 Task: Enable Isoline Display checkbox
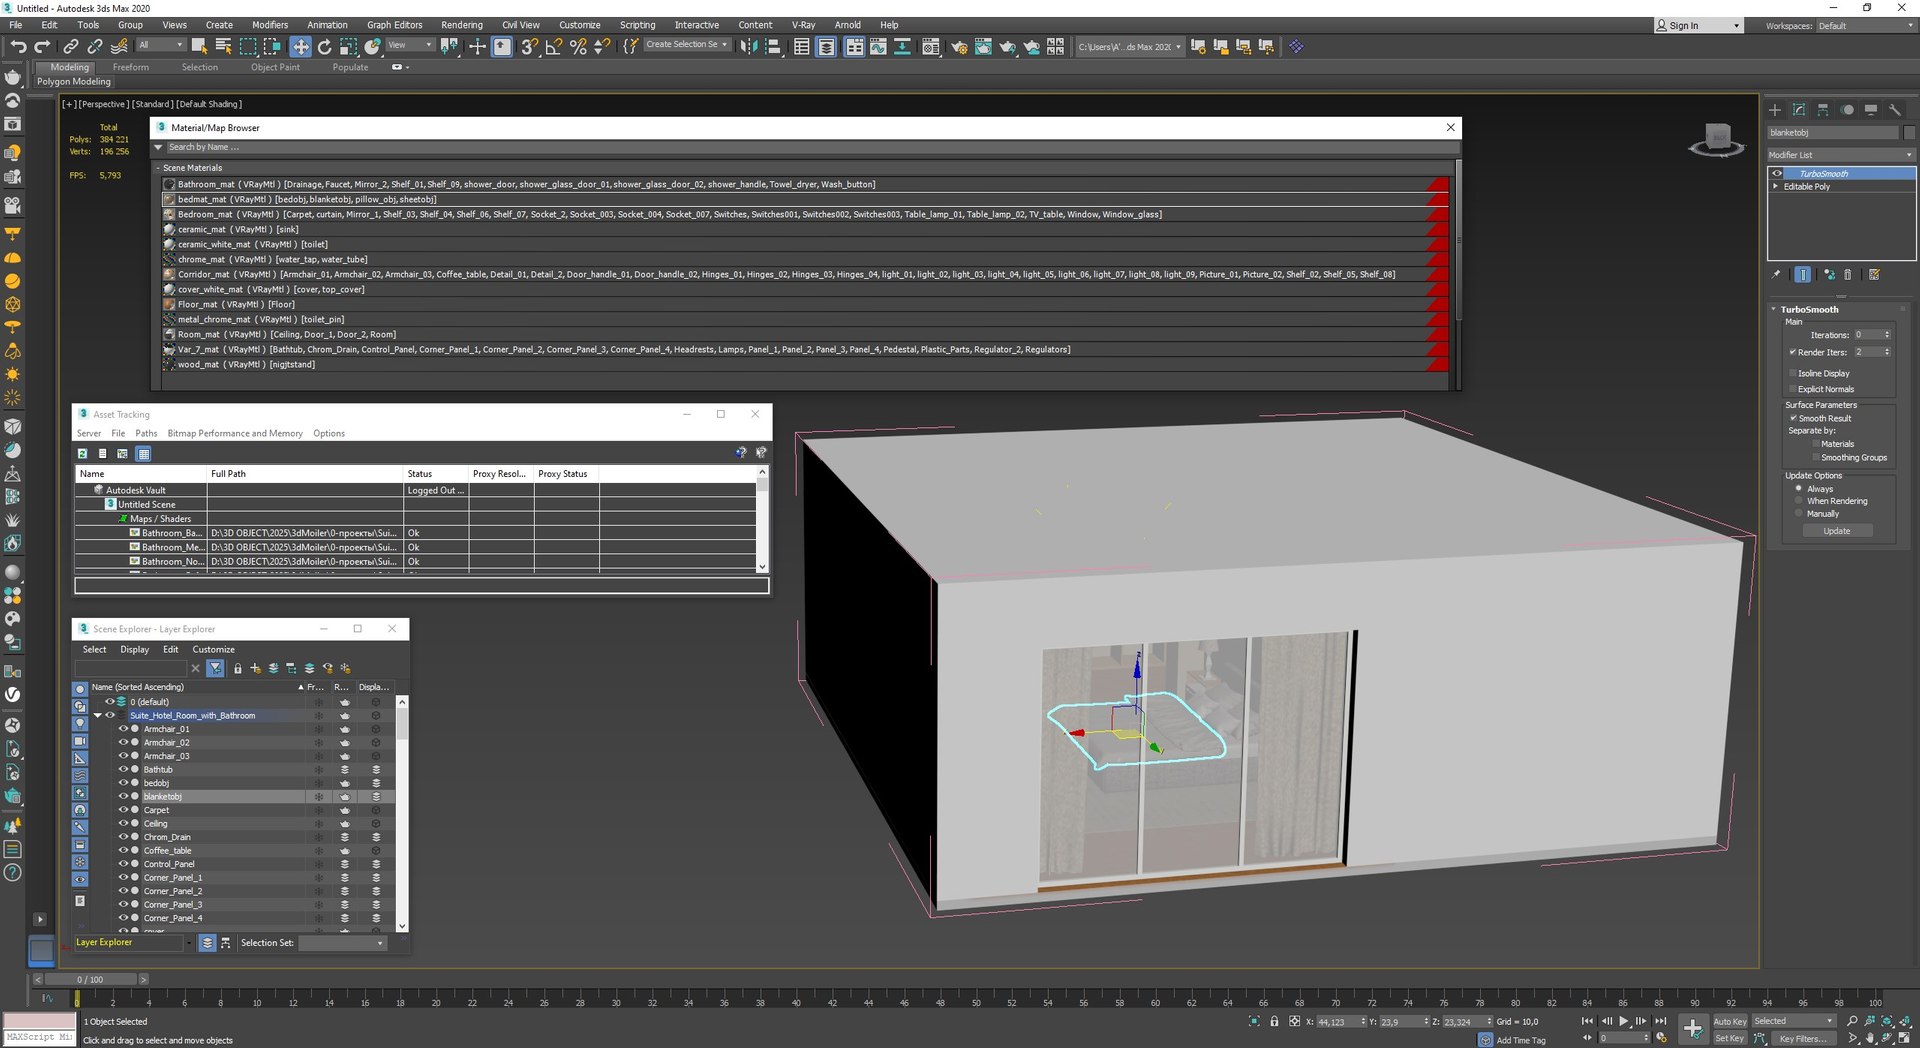1792,373
